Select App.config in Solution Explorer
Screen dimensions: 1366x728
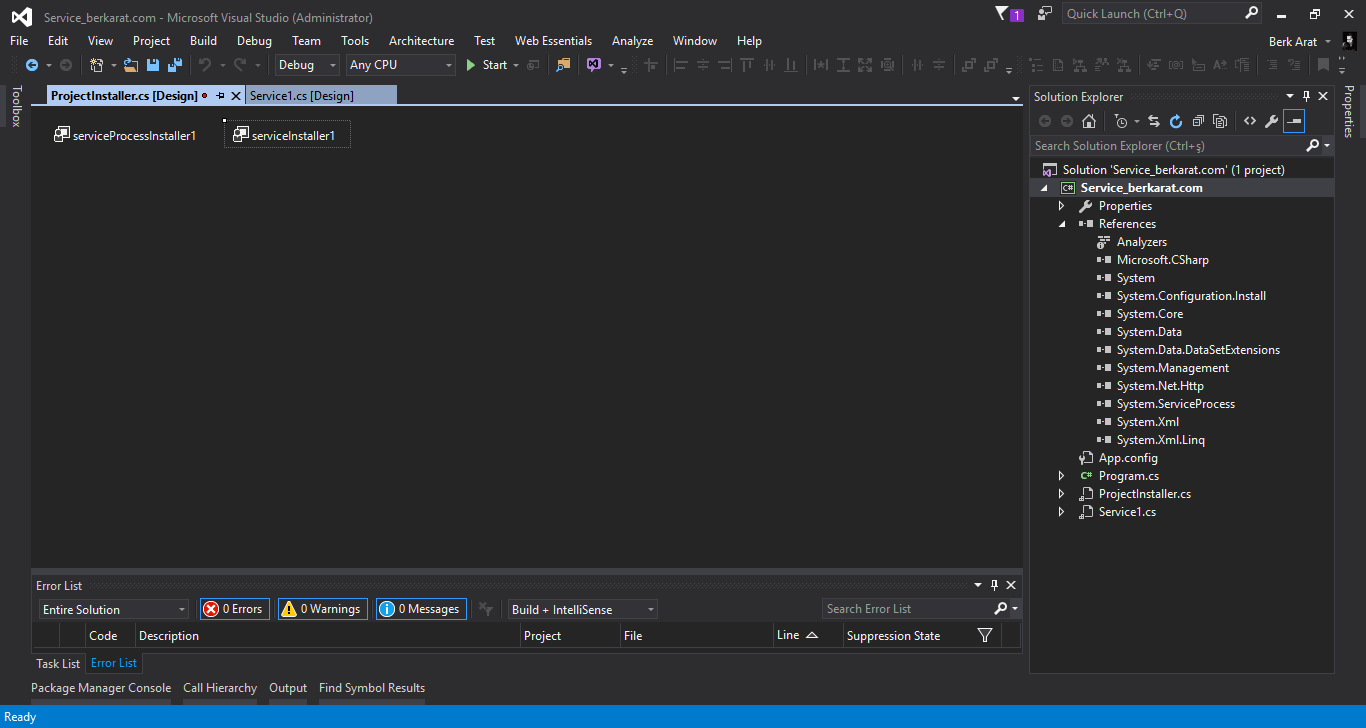click(x=1128, y=458)
